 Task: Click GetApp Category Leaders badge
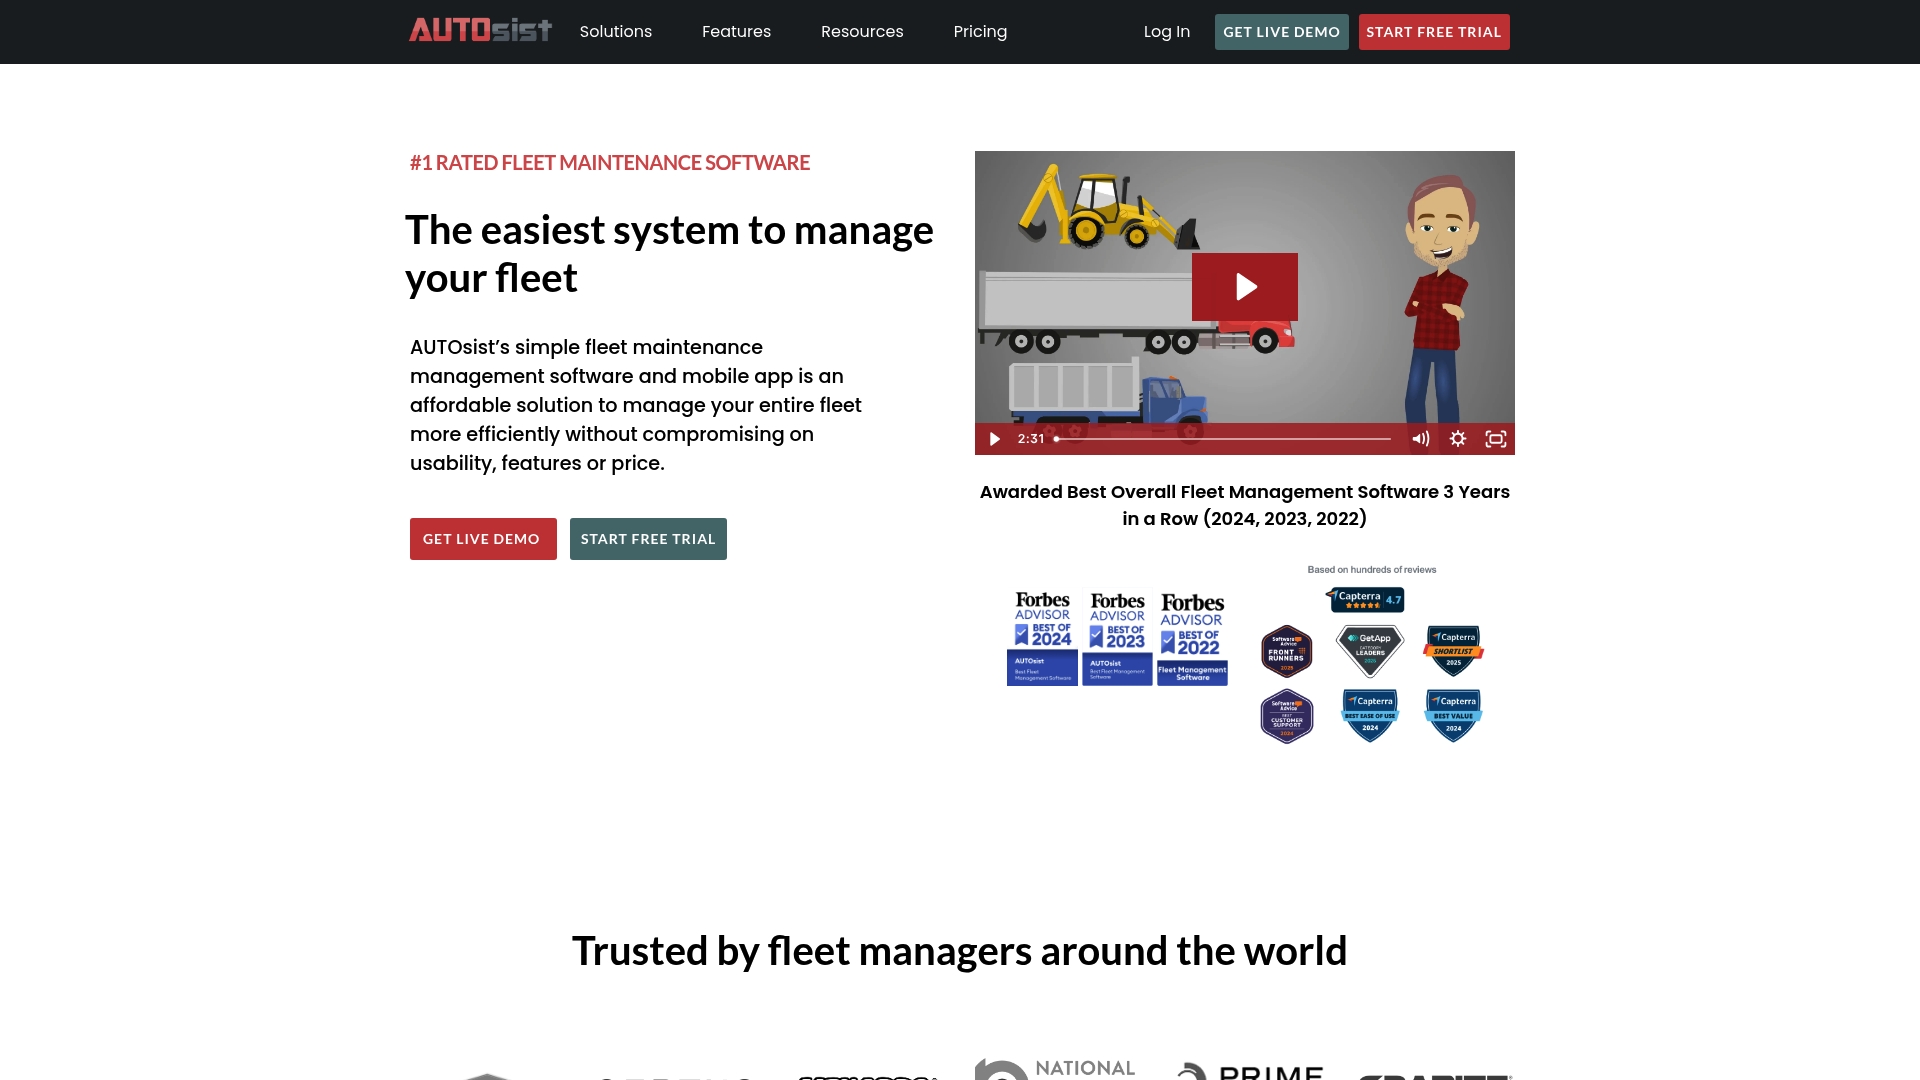click(1369, 651)
